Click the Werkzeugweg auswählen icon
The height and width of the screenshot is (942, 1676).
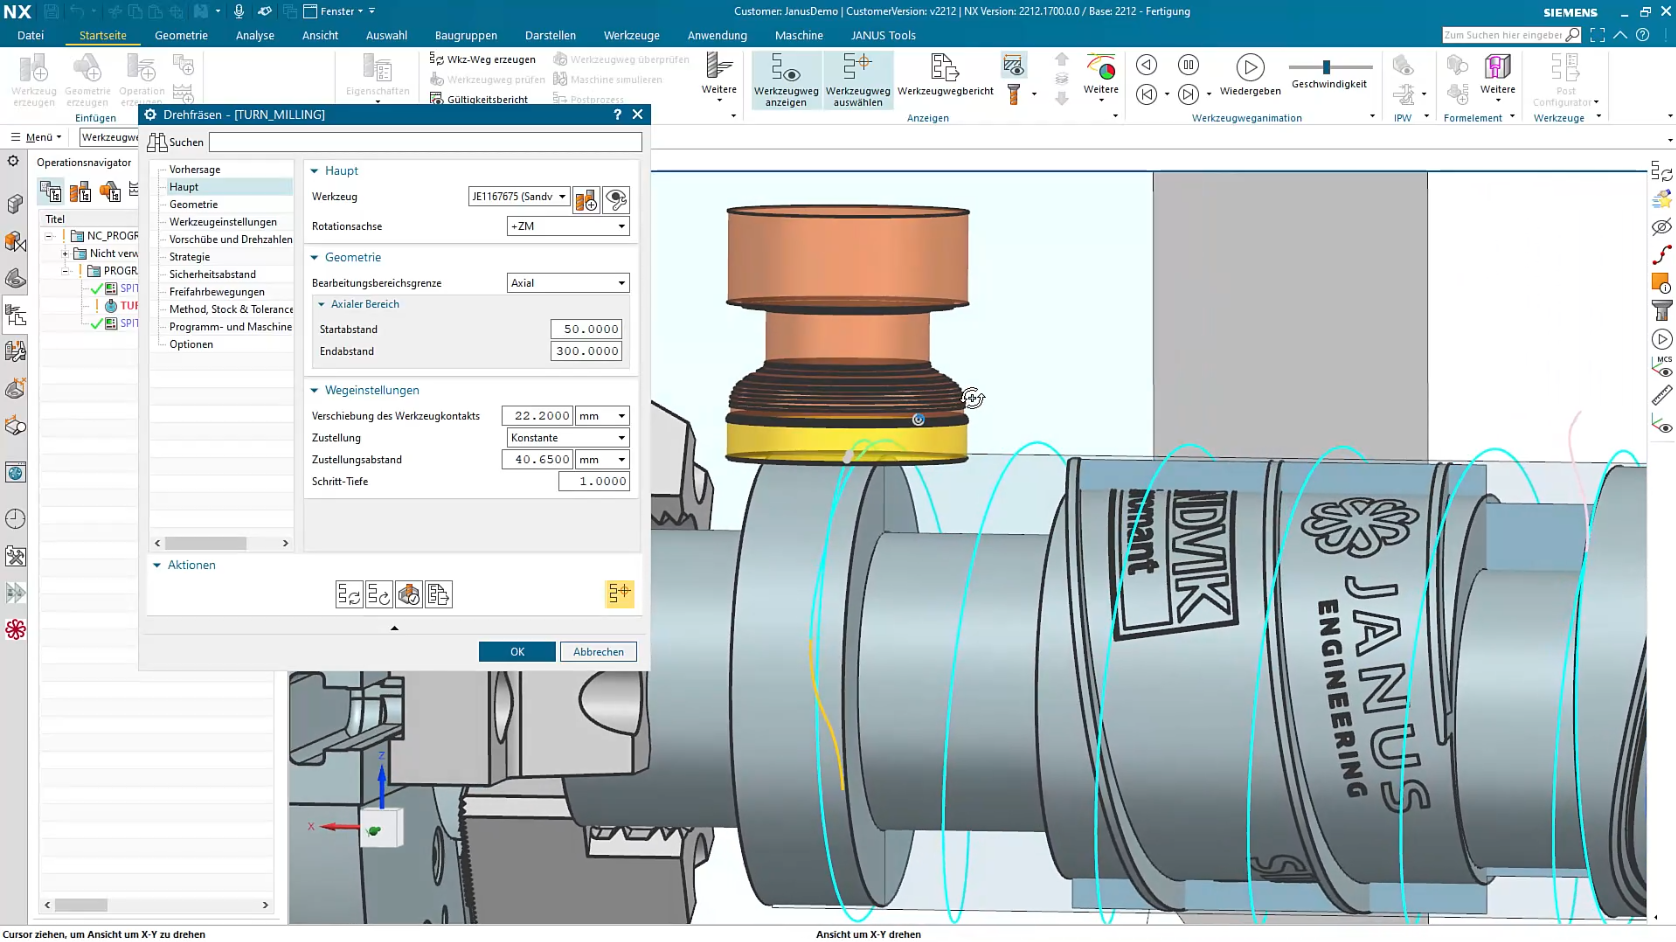tap(857, 68)
